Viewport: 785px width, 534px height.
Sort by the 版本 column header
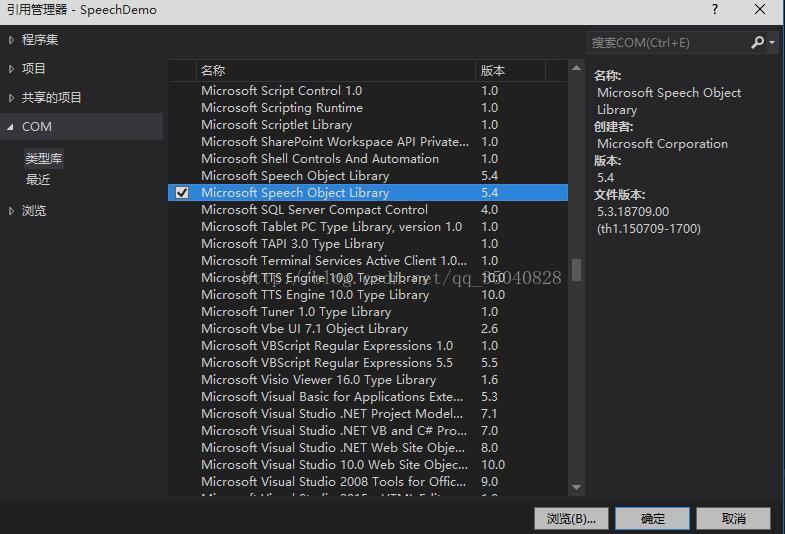click(x=510, y=71)
